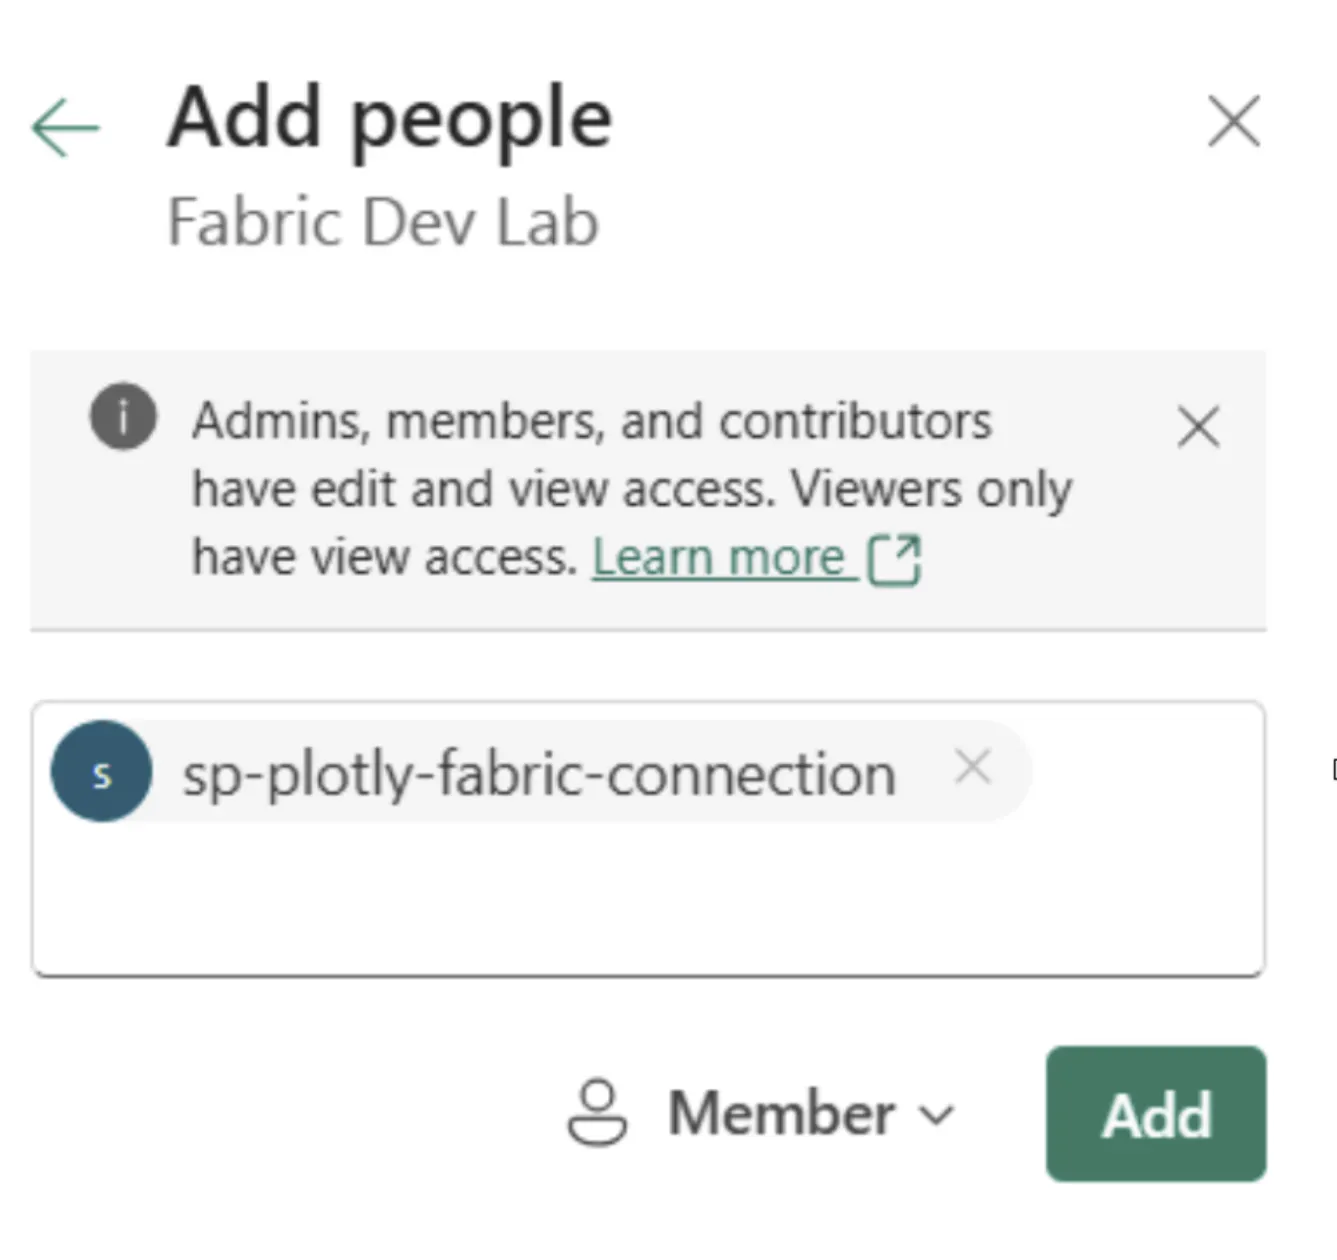Click the people input field to add more
1337x1260 pixels.
click(x=648, y=900)
